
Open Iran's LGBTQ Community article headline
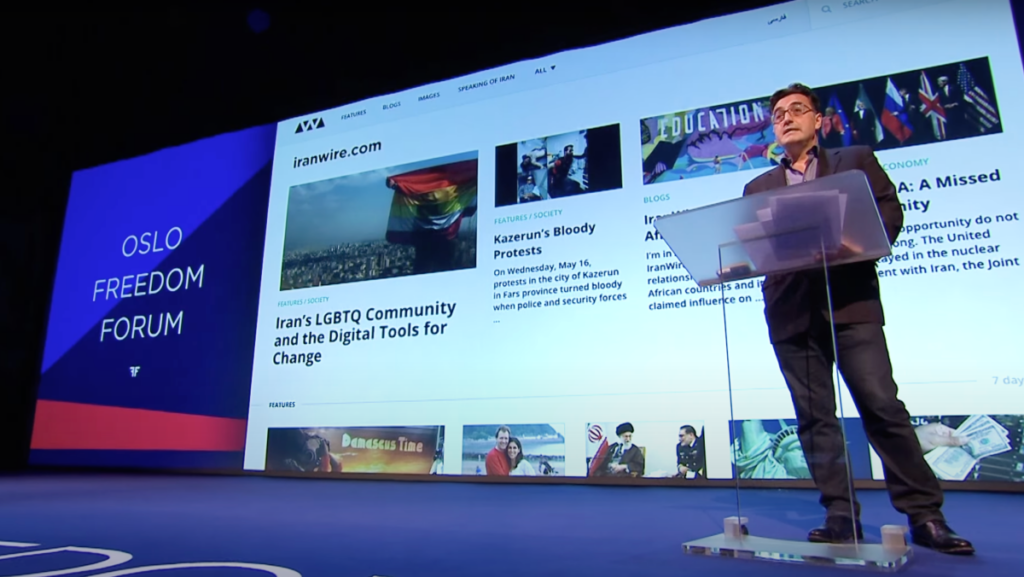point(364,332)
